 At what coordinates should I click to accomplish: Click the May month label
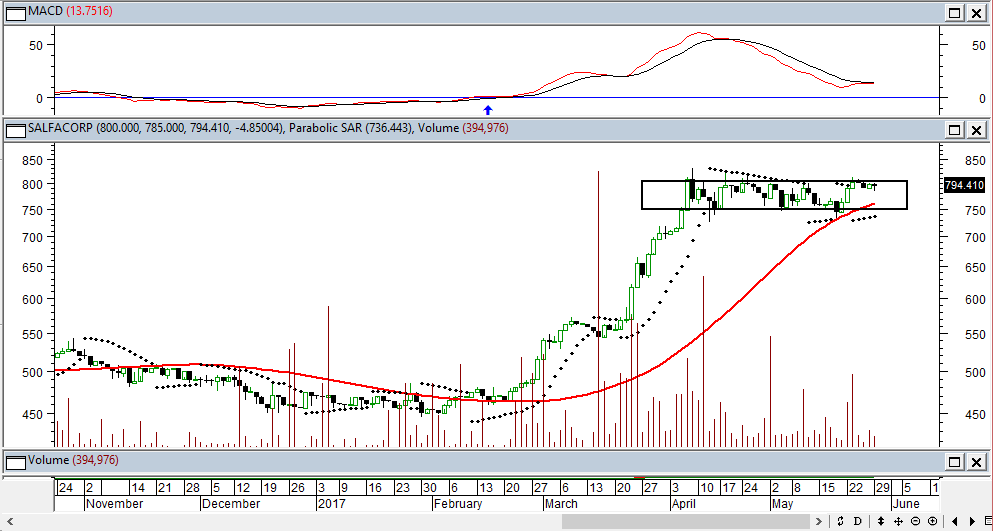point(783,504)
